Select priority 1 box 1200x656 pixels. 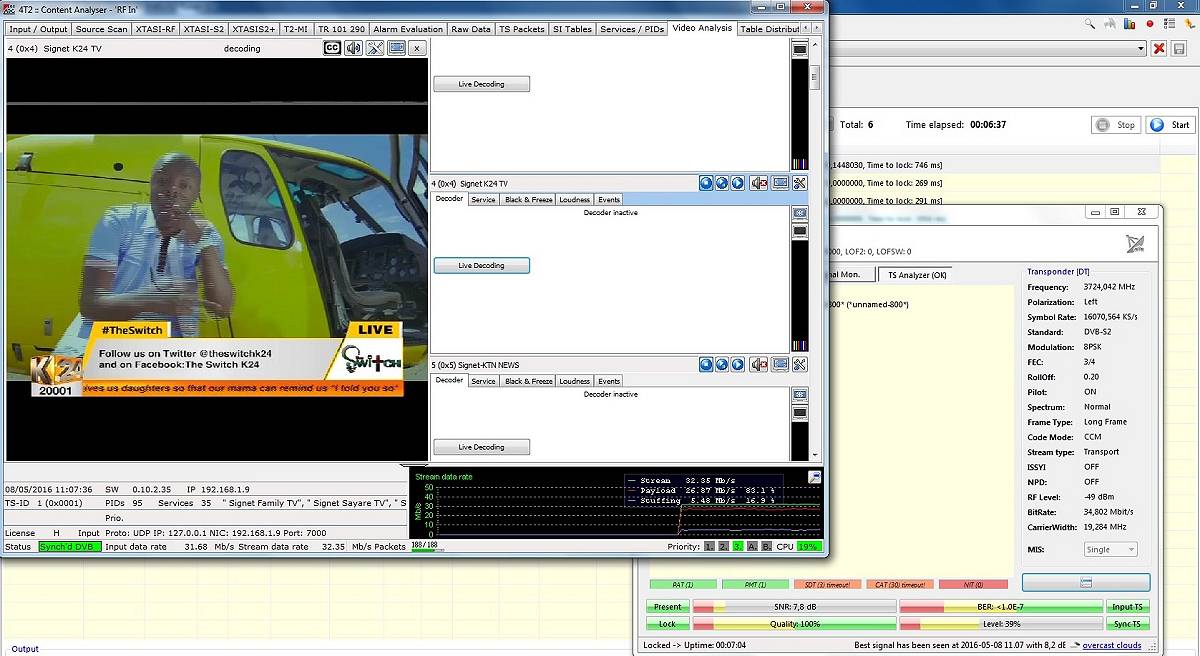pos(708,547)
